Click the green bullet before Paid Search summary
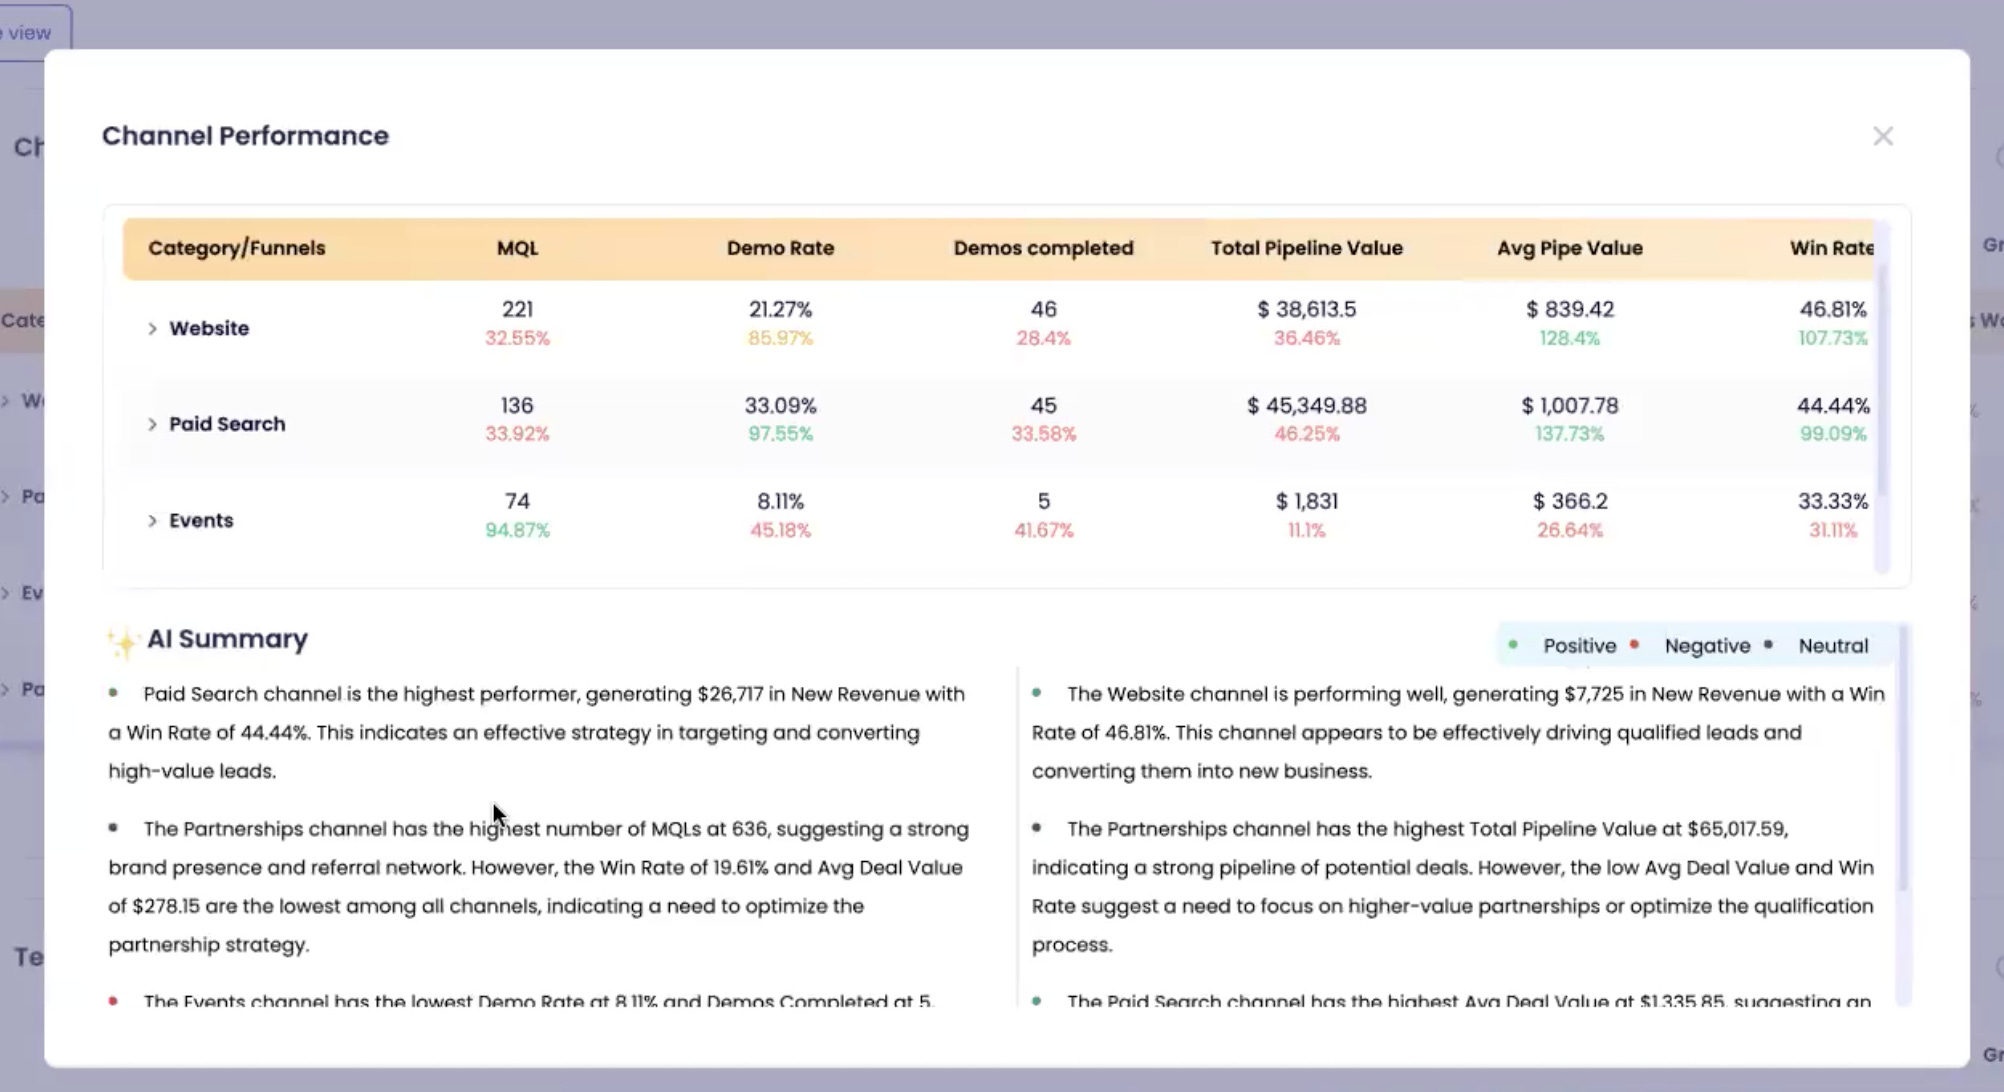2004x1092 pixels. pyautogui.click(x=113, y=692)
